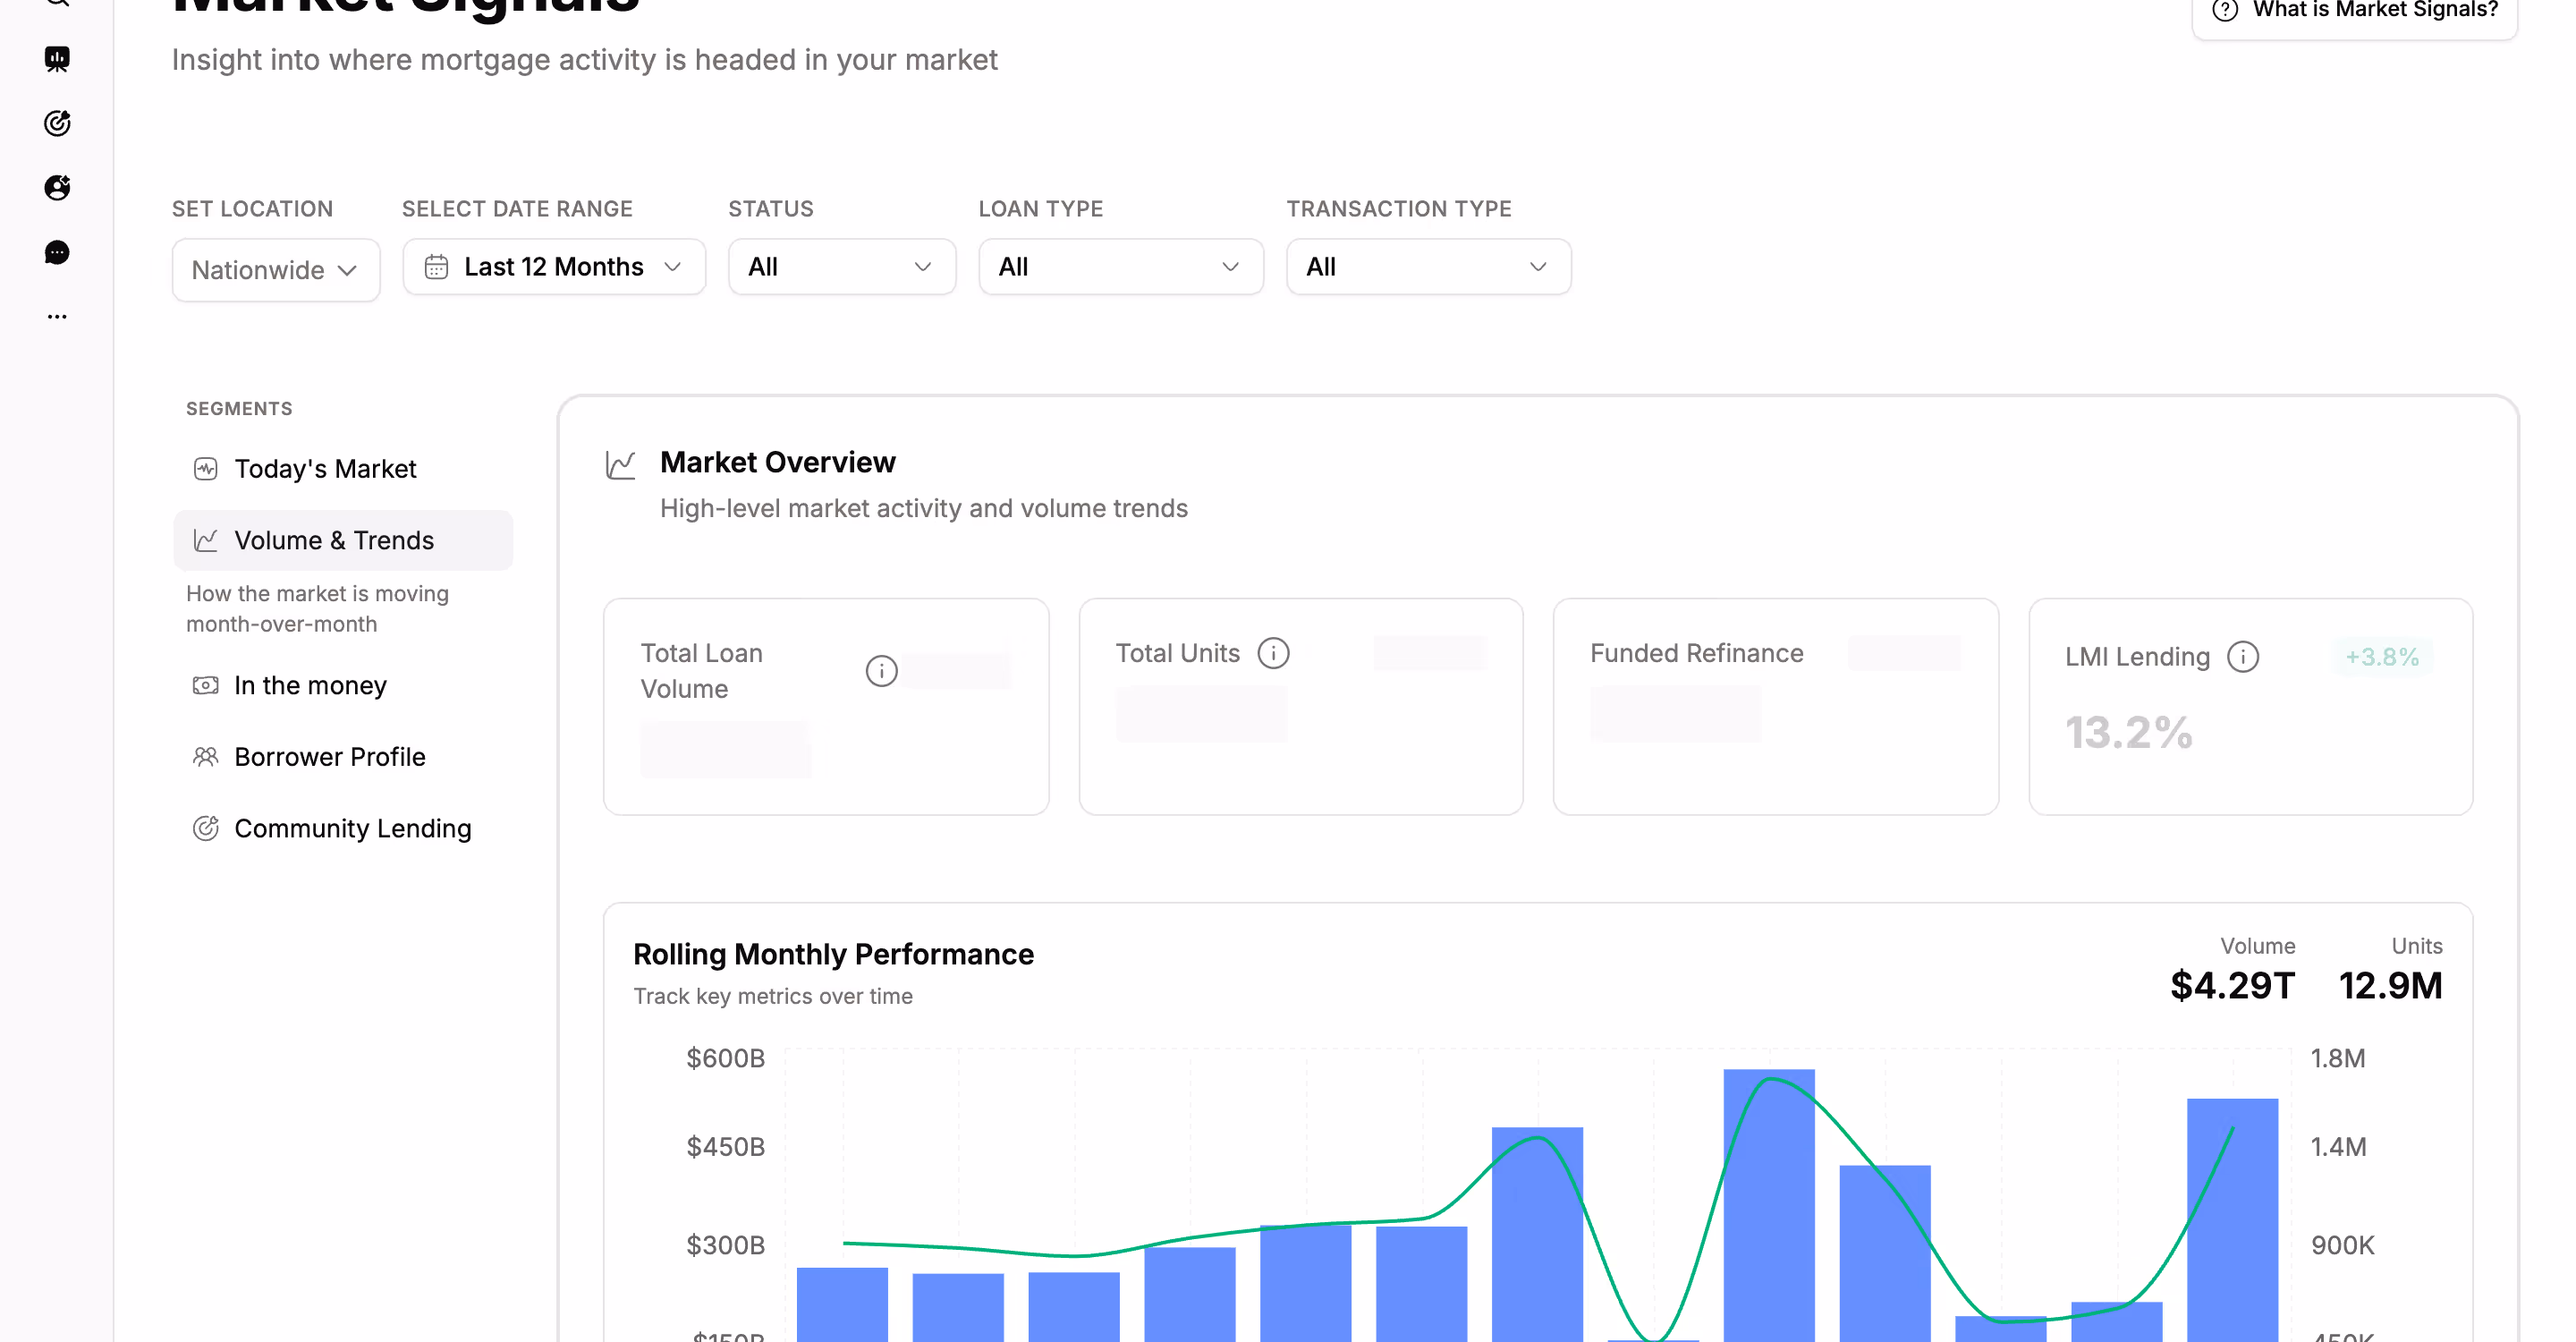Select the Today's Market segment
This screenshot has height=1342, width=2576.
[343, 469]
